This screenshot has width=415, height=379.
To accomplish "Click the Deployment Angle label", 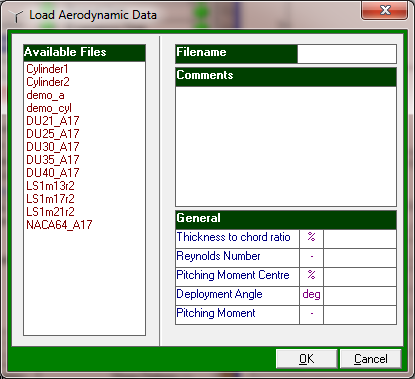I will point(219,294).
